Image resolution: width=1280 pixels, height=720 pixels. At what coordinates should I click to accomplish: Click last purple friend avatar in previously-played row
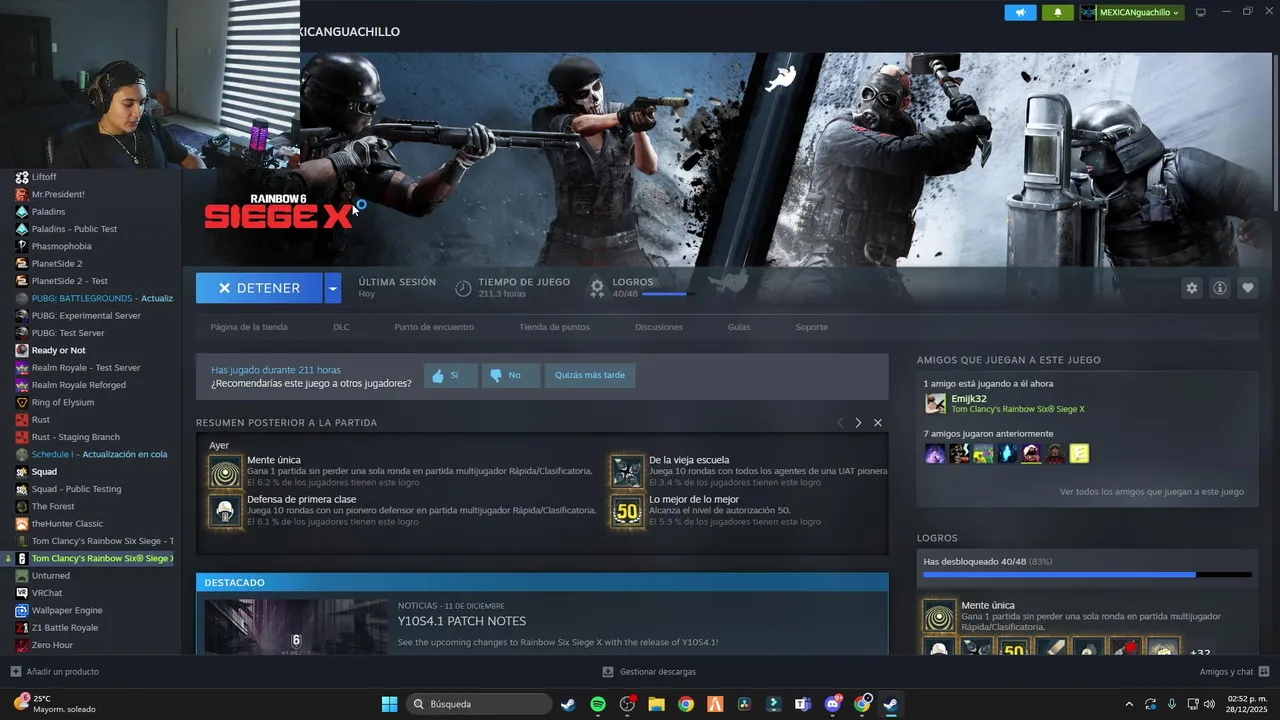(x=1031, y=454)
